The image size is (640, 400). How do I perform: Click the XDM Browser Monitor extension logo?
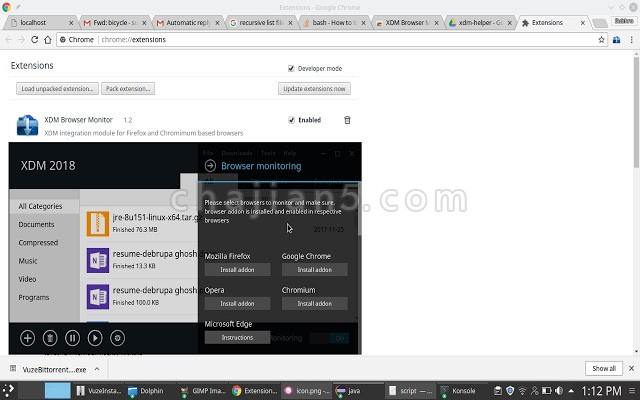click(x=27, y=125)
